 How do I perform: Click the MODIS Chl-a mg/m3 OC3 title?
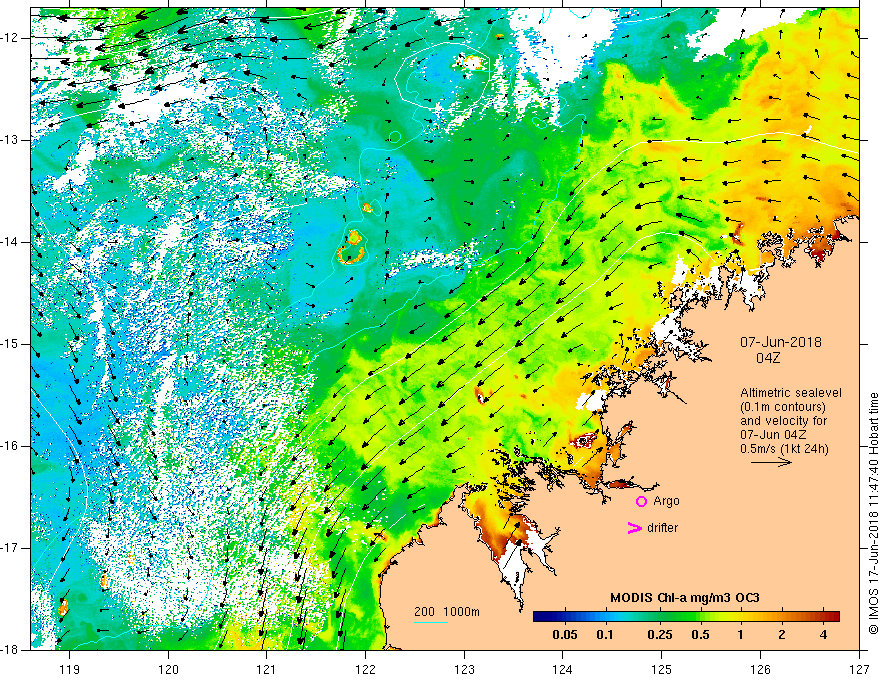pos(685,598)
